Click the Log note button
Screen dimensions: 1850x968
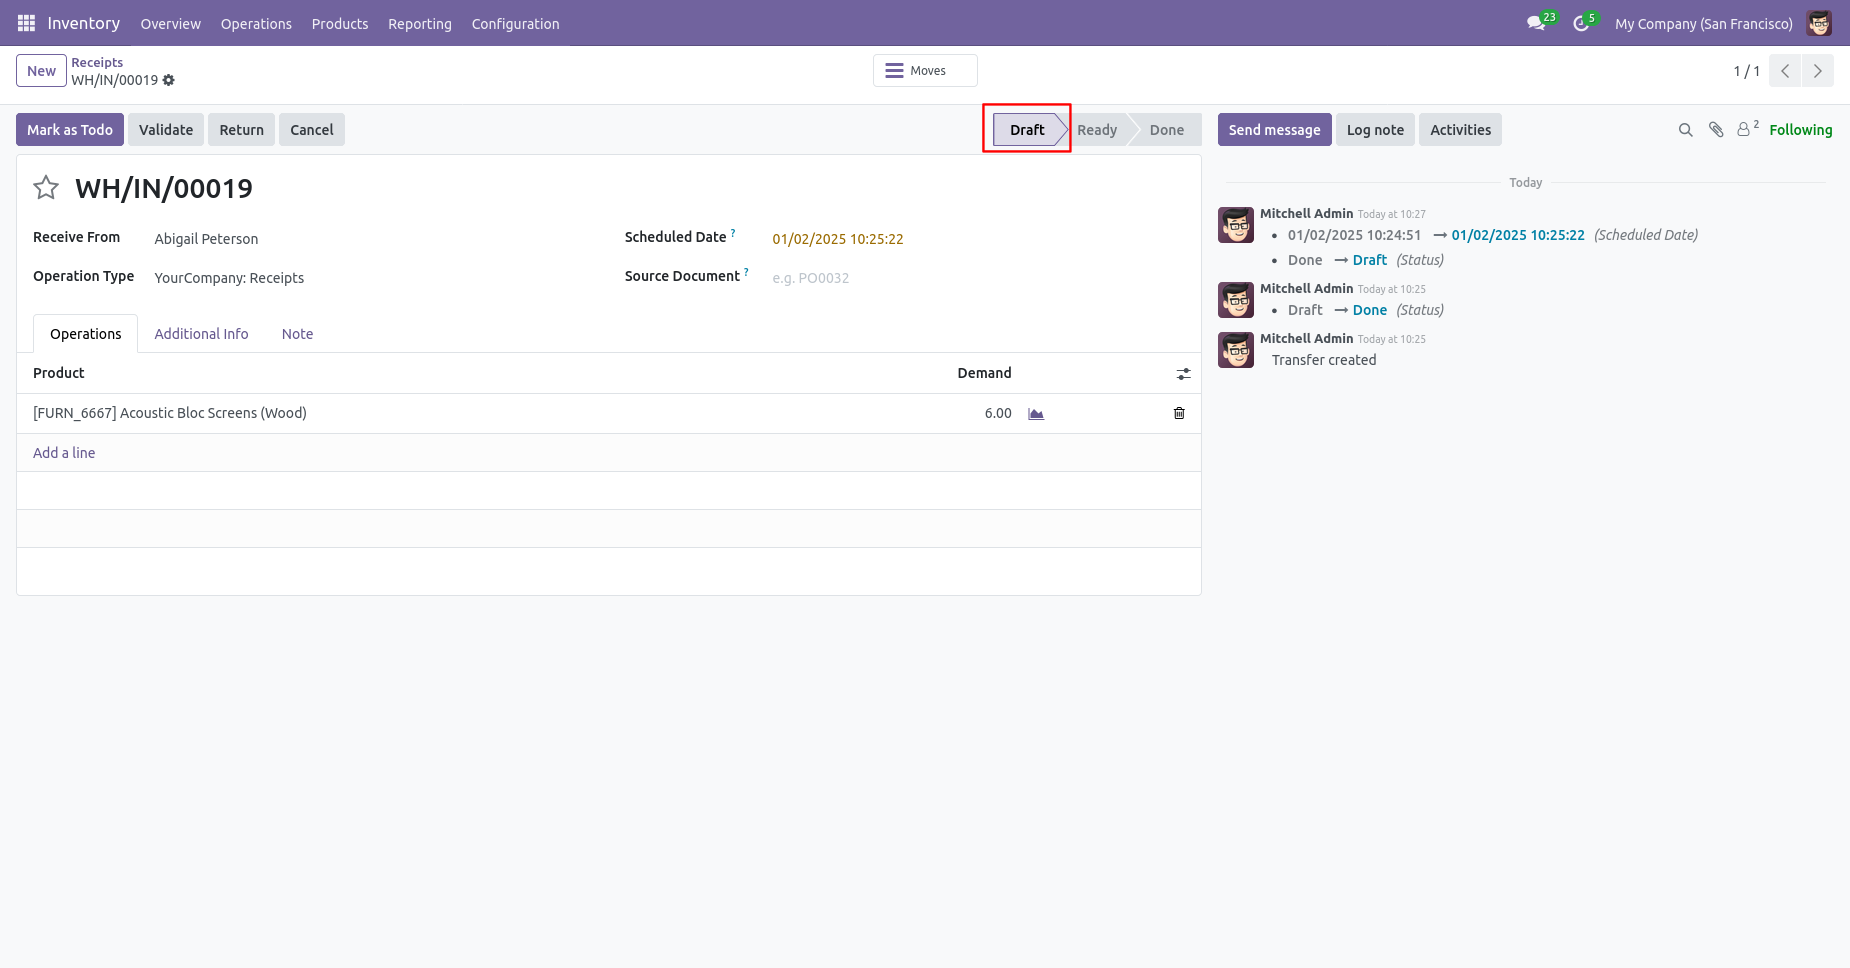[x=1375, y=130]
